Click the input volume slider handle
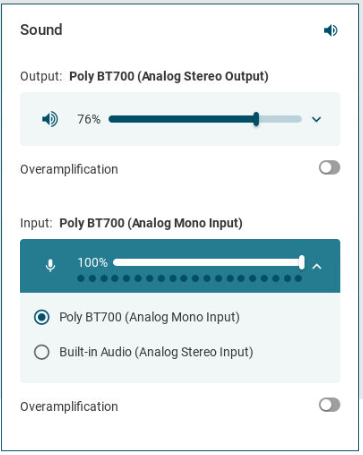 [302, 262]
